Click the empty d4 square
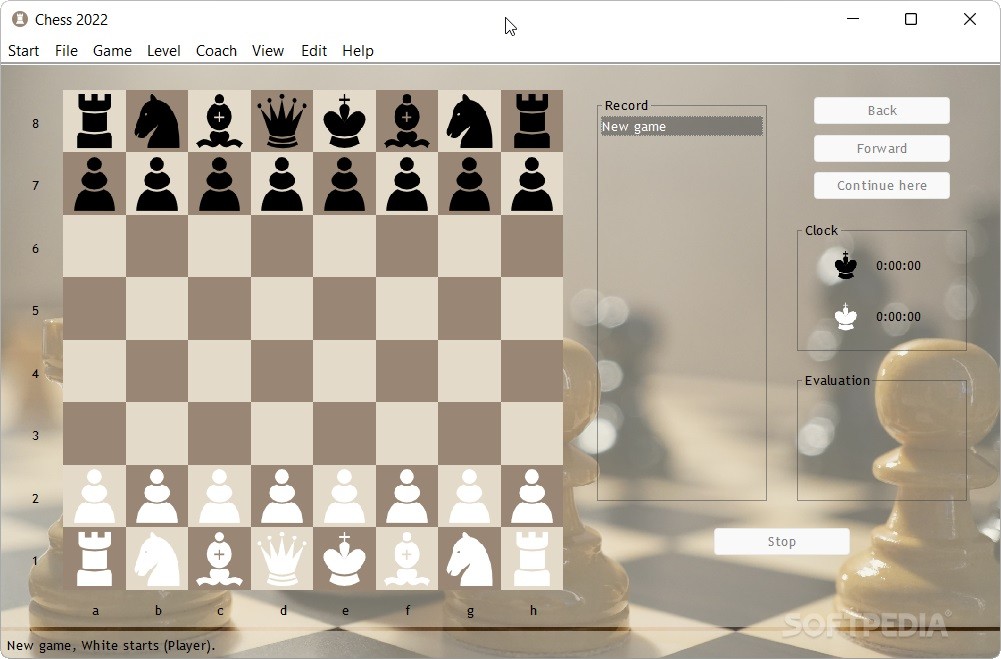 pos(282,371)
